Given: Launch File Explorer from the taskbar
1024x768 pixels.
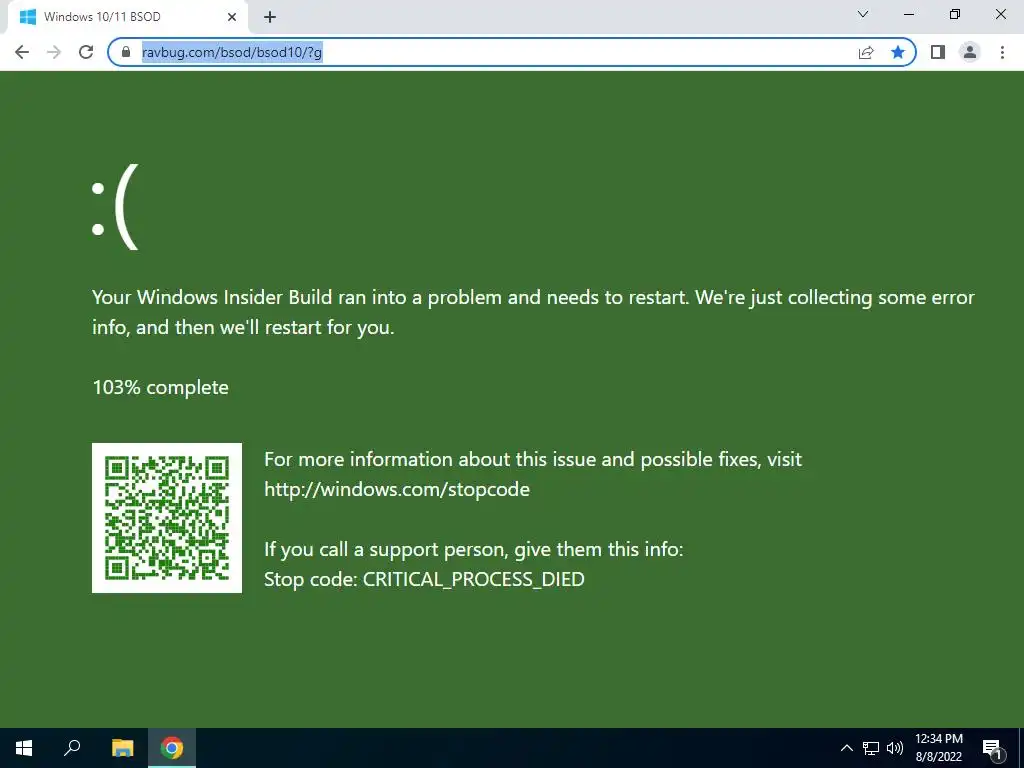Looking at the screenshot, I should point(122,748).
